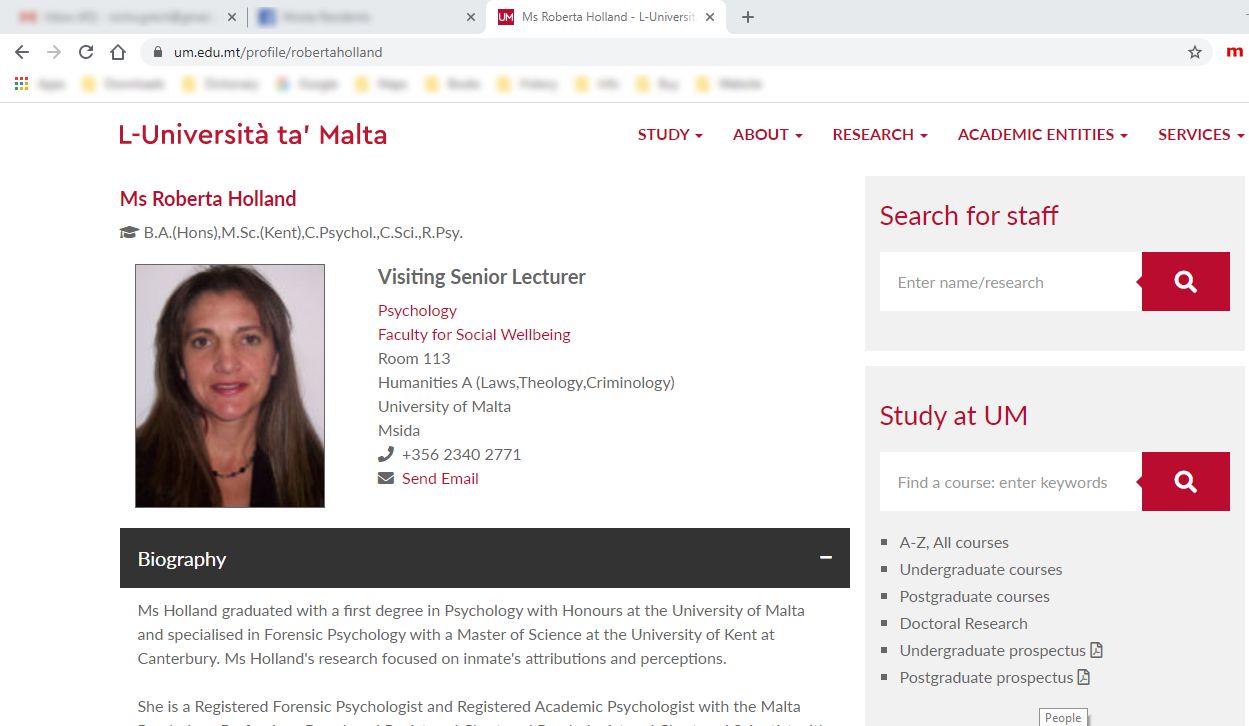This screenshot has height=726, width=1249.
Task: Expand the ABOUT menu
Action: coord(768,134)
